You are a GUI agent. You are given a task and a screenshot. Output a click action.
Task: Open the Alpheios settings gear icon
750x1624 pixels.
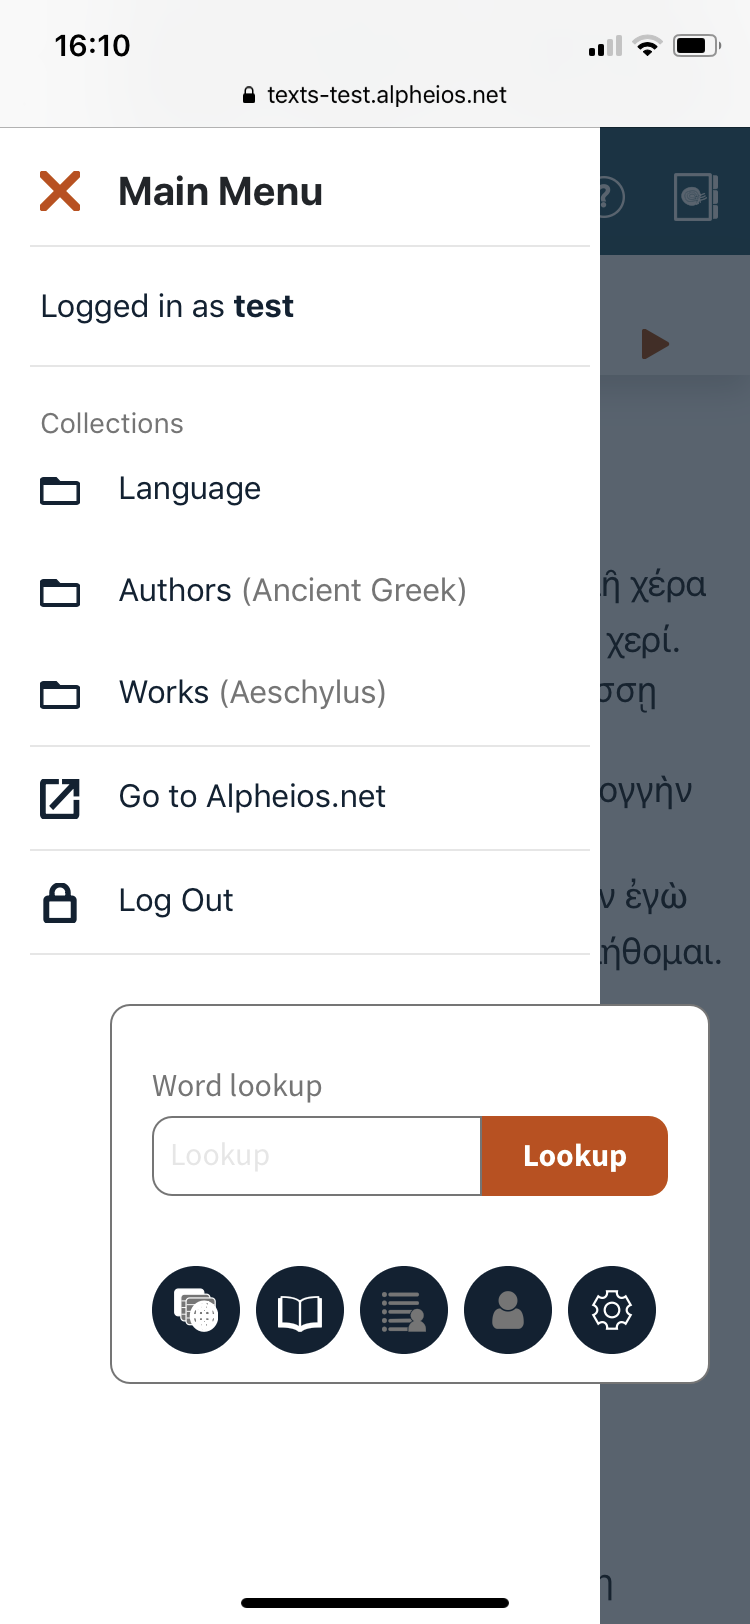pyautogui.click(x=611, y=1310)
